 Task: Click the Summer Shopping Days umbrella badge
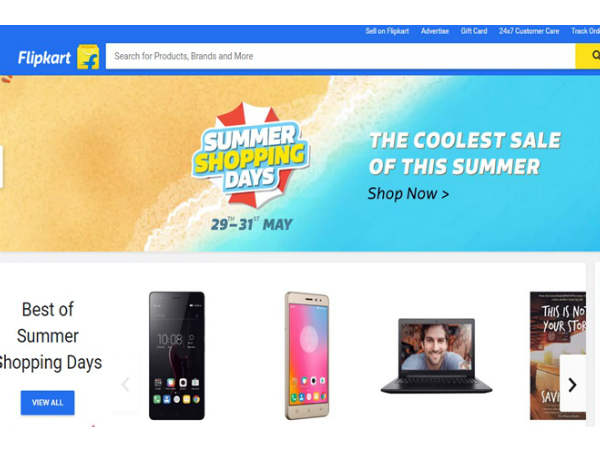[x=251, y=154]
